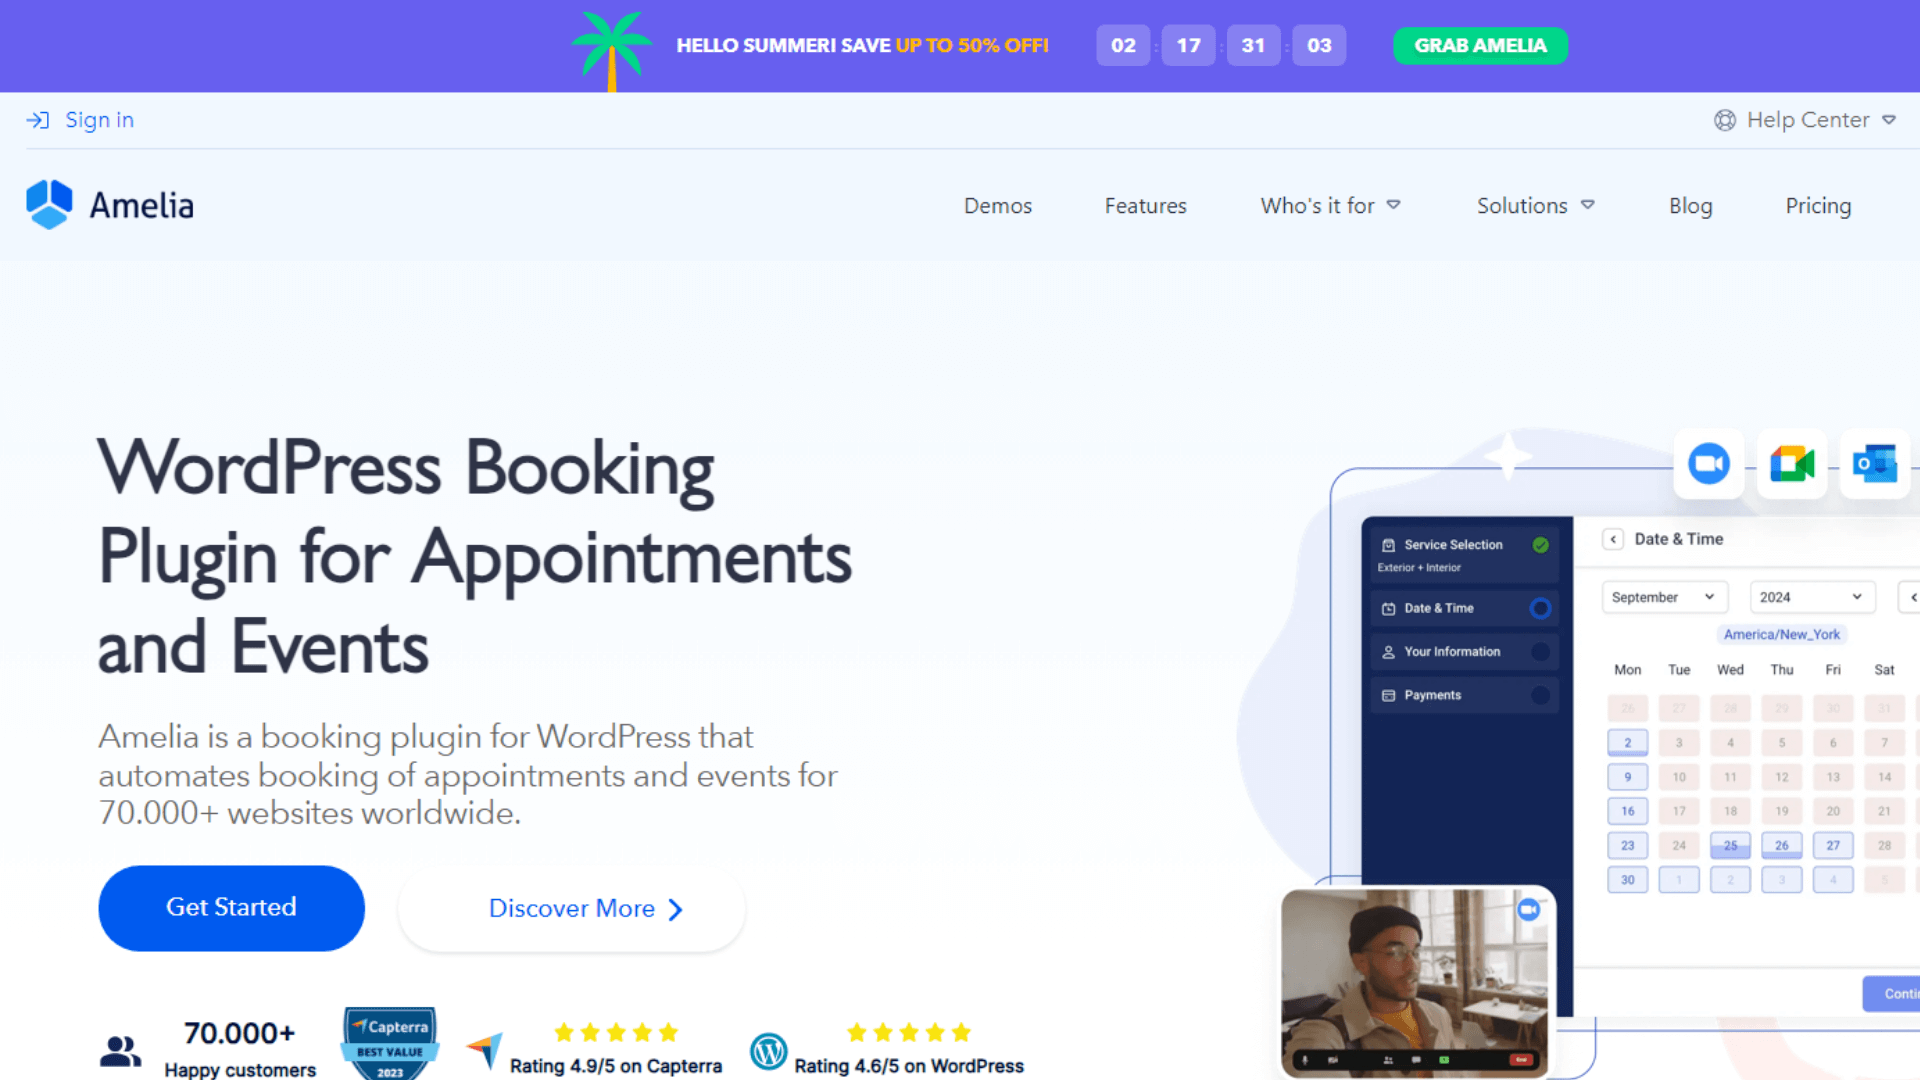
Task: Click the GRAB AMELIA button
Action: [1480, 46]
